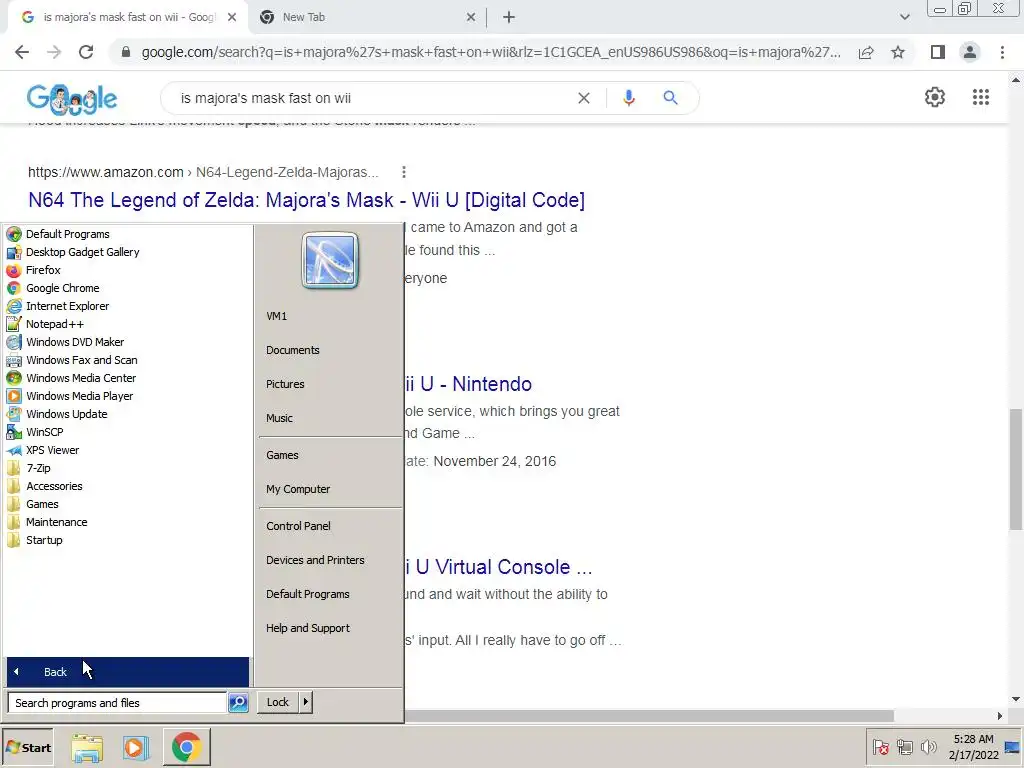Open the Google apps grid

tap(981, 97)
